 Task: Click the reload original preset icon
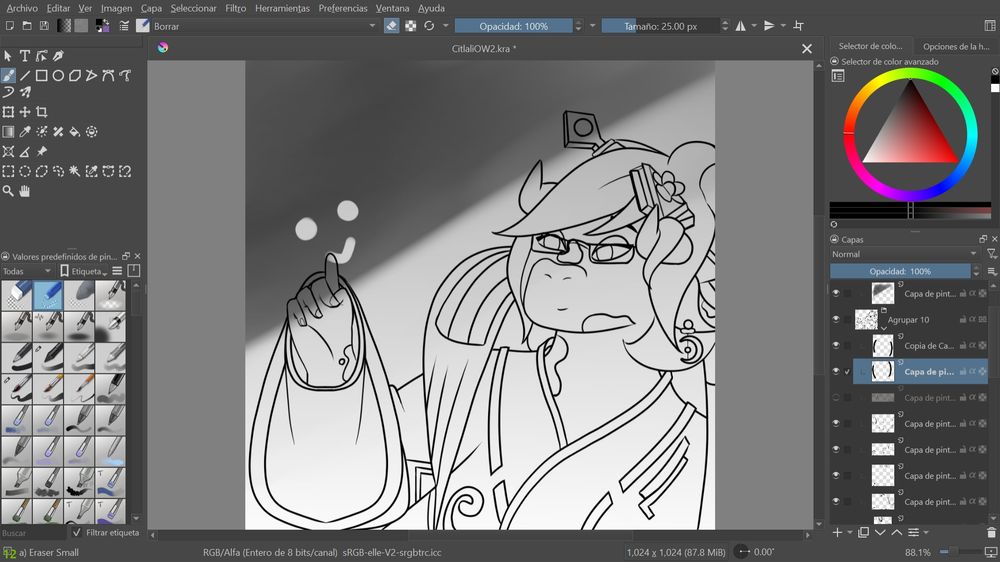(429, 26)
